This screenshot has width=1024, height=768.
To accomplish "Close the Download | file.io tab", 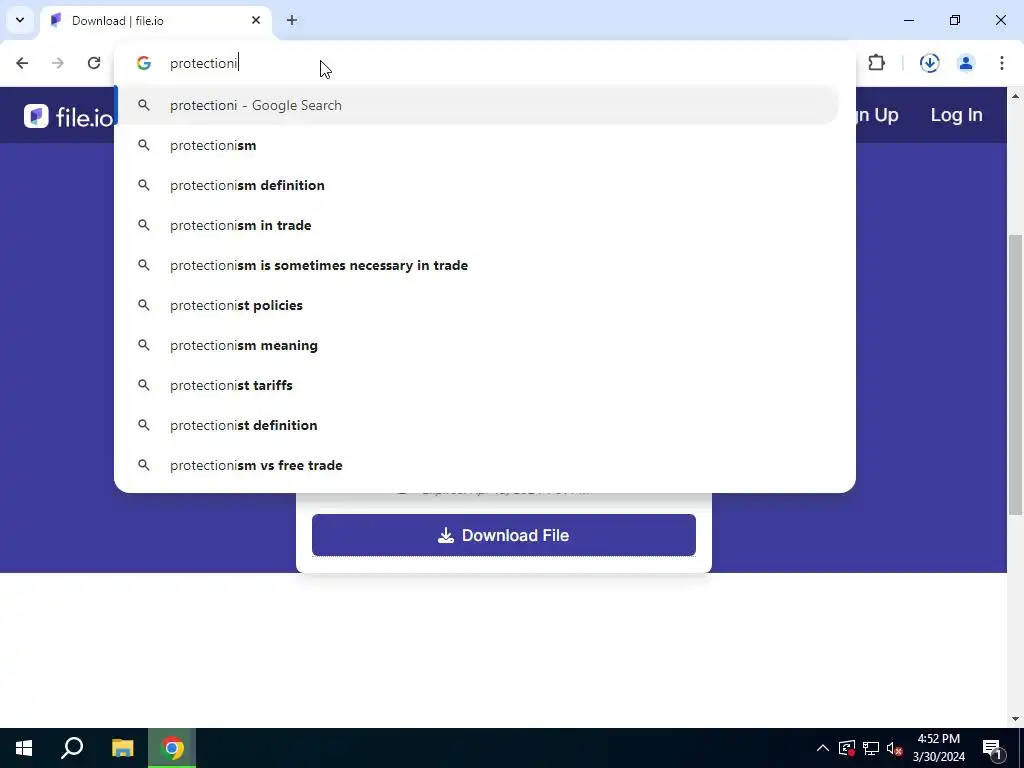I will [x=256, y=20].
